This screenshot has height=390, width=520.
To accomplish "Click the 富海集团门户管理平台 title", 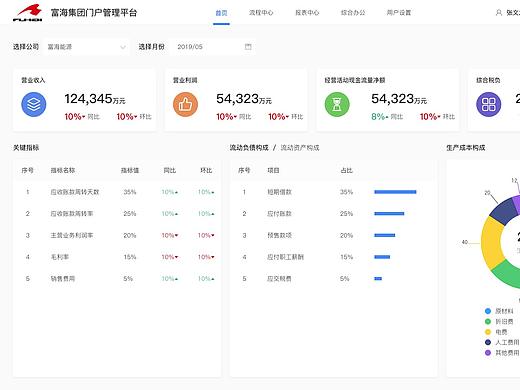I will point(94,13).
